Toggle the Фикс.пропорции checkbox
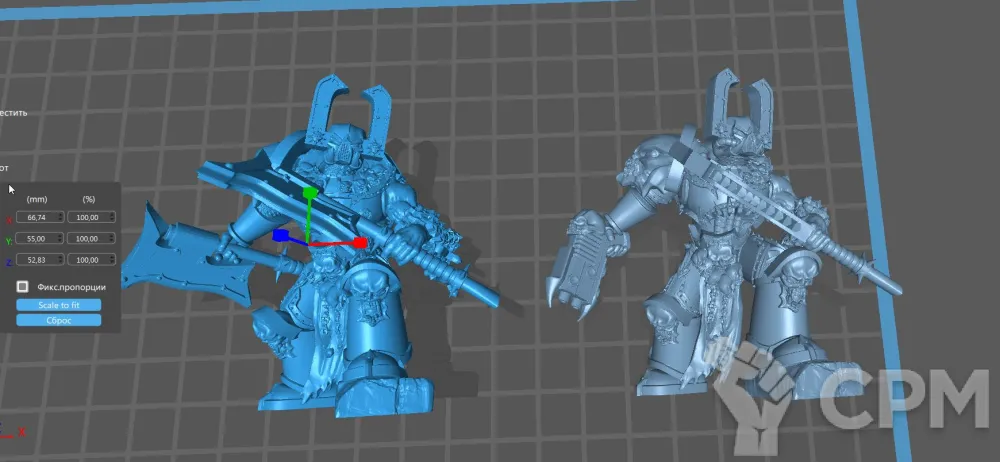Viewport: 1000px width, 462px height. [x=23, y=286]
